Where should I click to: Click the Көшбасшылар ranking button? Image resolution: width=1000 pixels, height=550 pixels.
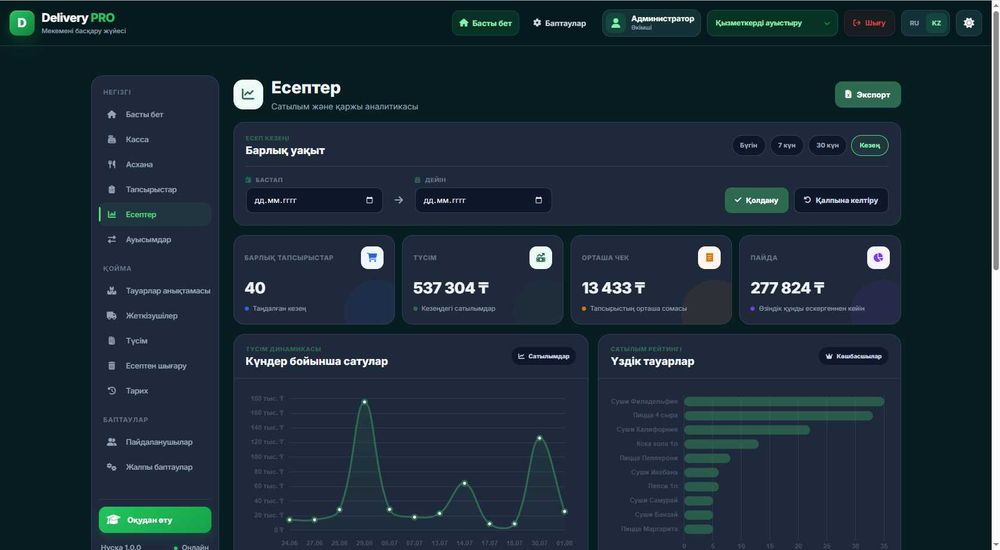[x=853, y=356]
